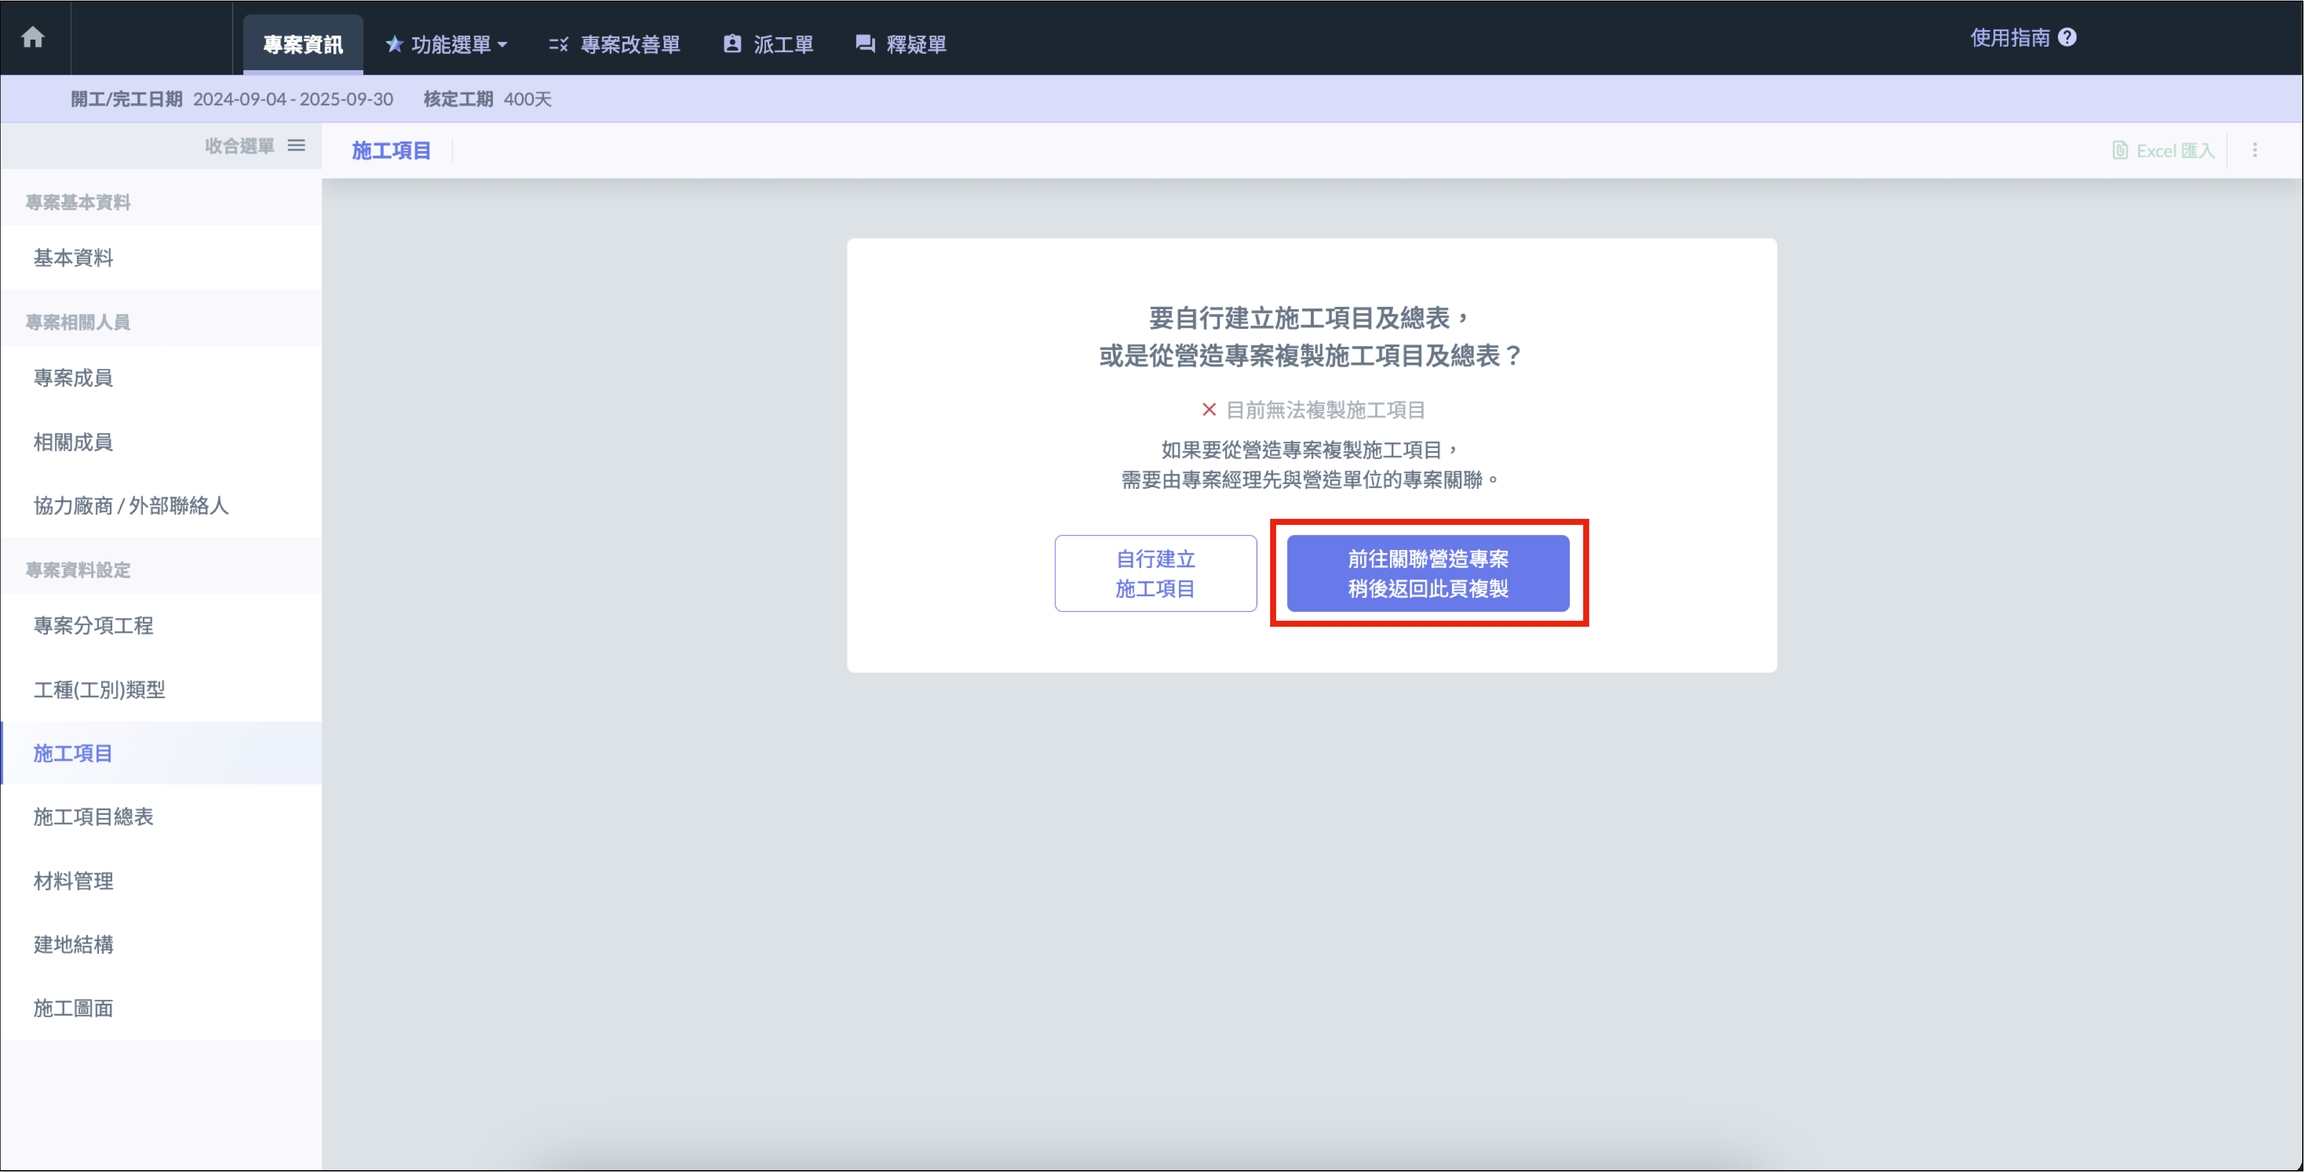The image size is (2304, 1172).
Task: Click the 收合選單 hamburger icon
Action: click(x=297, y=146)
